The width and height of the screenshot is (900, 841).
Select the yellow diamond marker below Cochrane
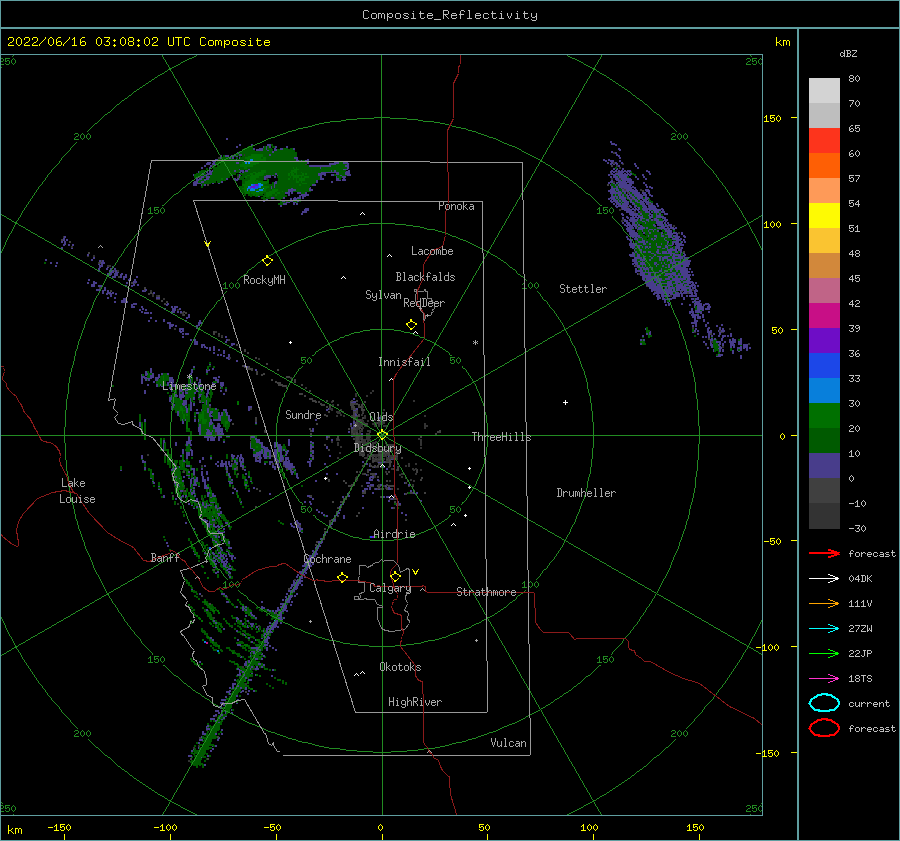(342, 577)
